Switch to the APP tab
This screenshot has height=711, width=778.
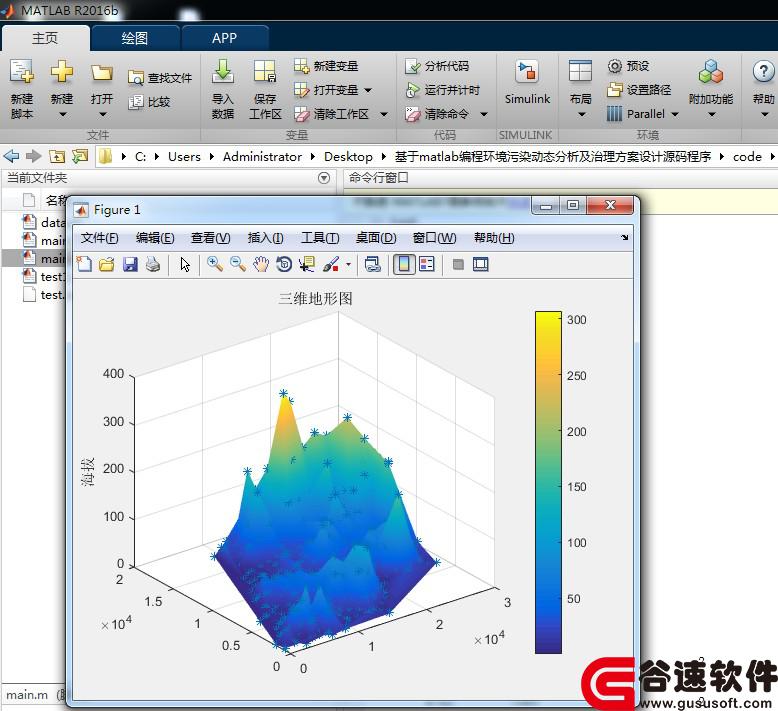click(224, 38)
